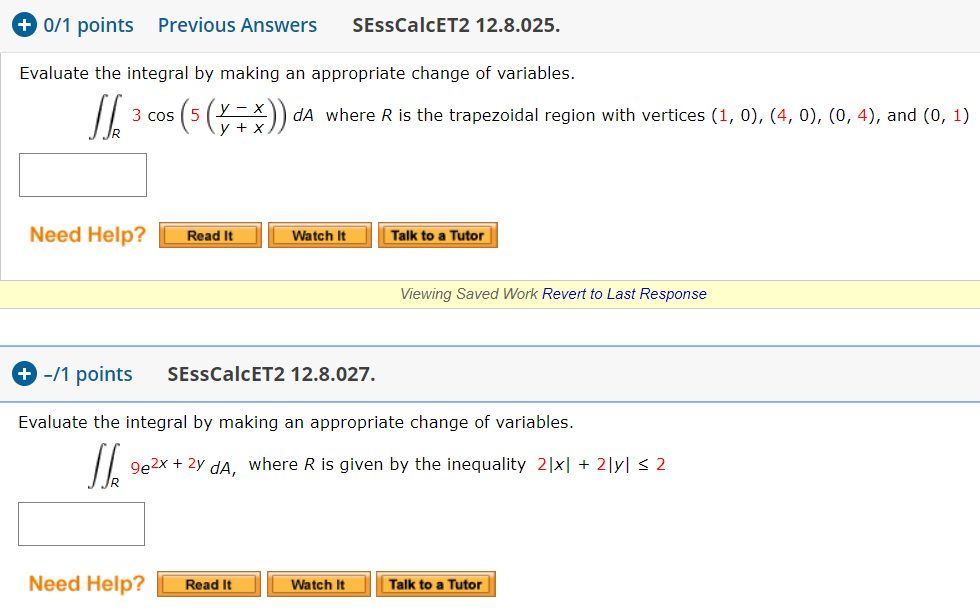Click the answer box for problem 12.8.027
Viewport: 980px width, 611px height.
(x=81, y=523)
